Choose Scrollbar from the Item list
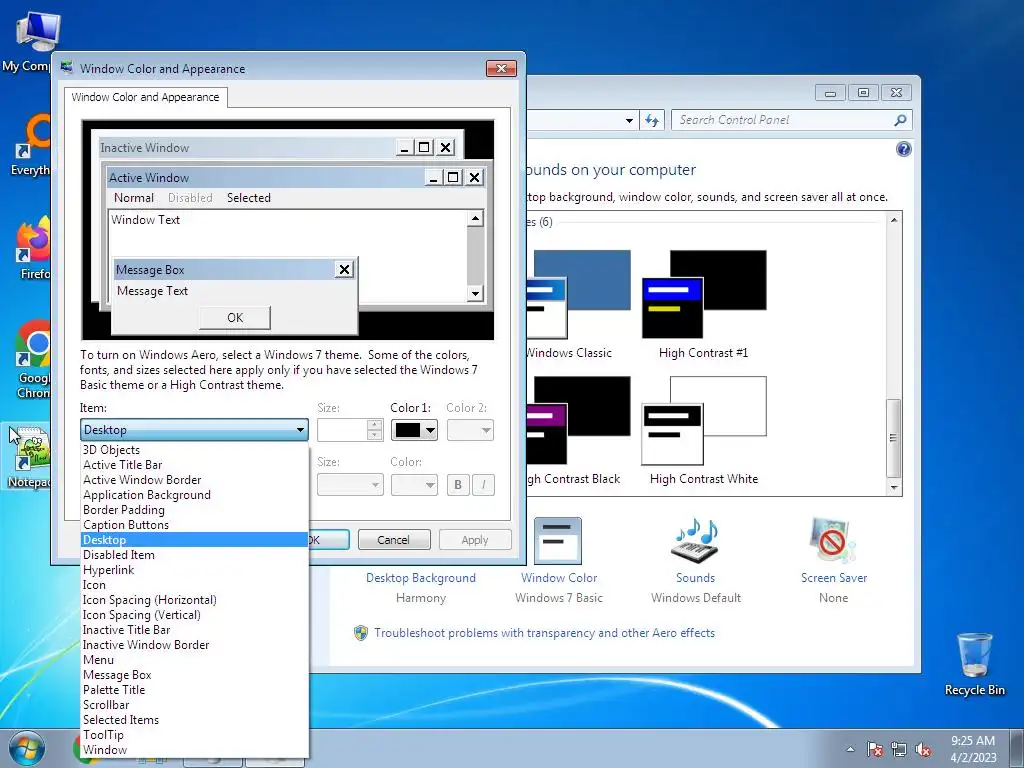Viewport: 1024px width, 768px height. 195,705
